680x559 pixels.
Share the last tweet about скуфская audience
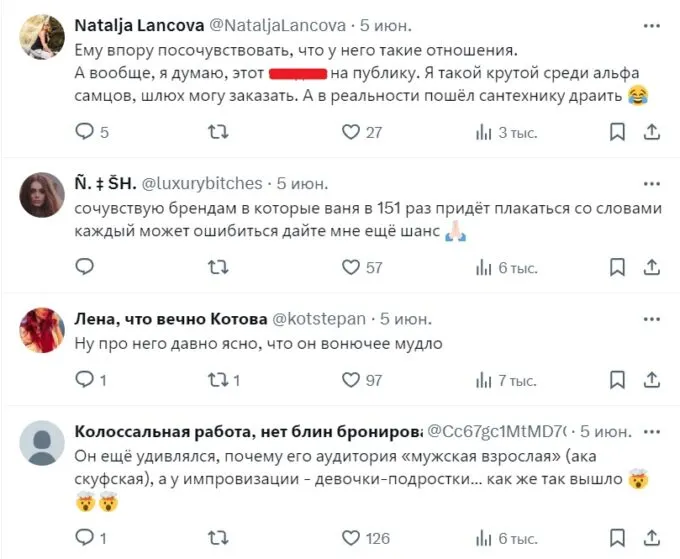tap(651, 539)
